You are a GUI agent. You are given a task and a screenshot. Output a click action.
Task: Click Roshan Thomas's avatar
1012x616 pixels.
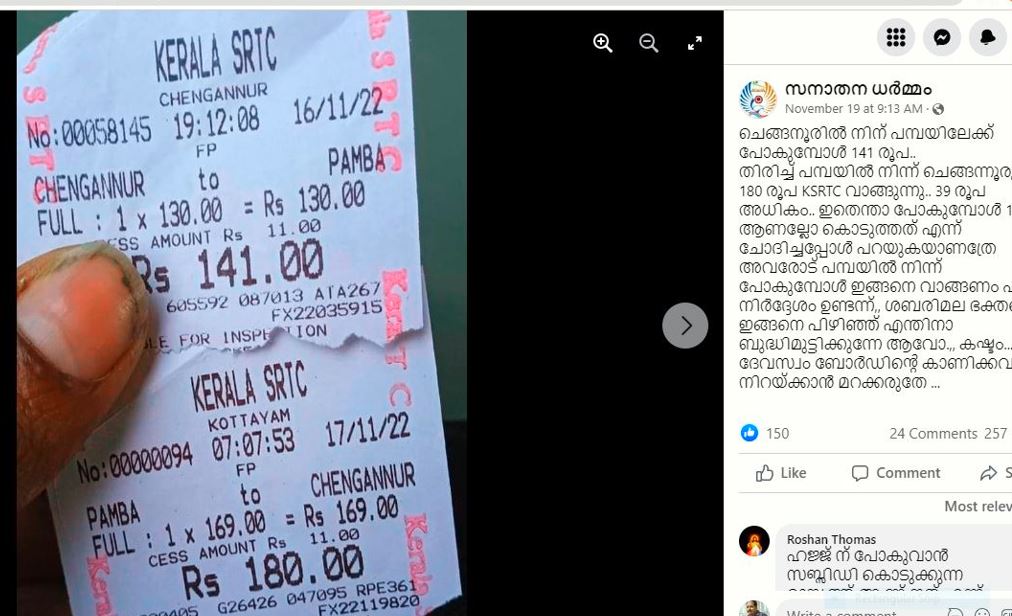[754, 541]
